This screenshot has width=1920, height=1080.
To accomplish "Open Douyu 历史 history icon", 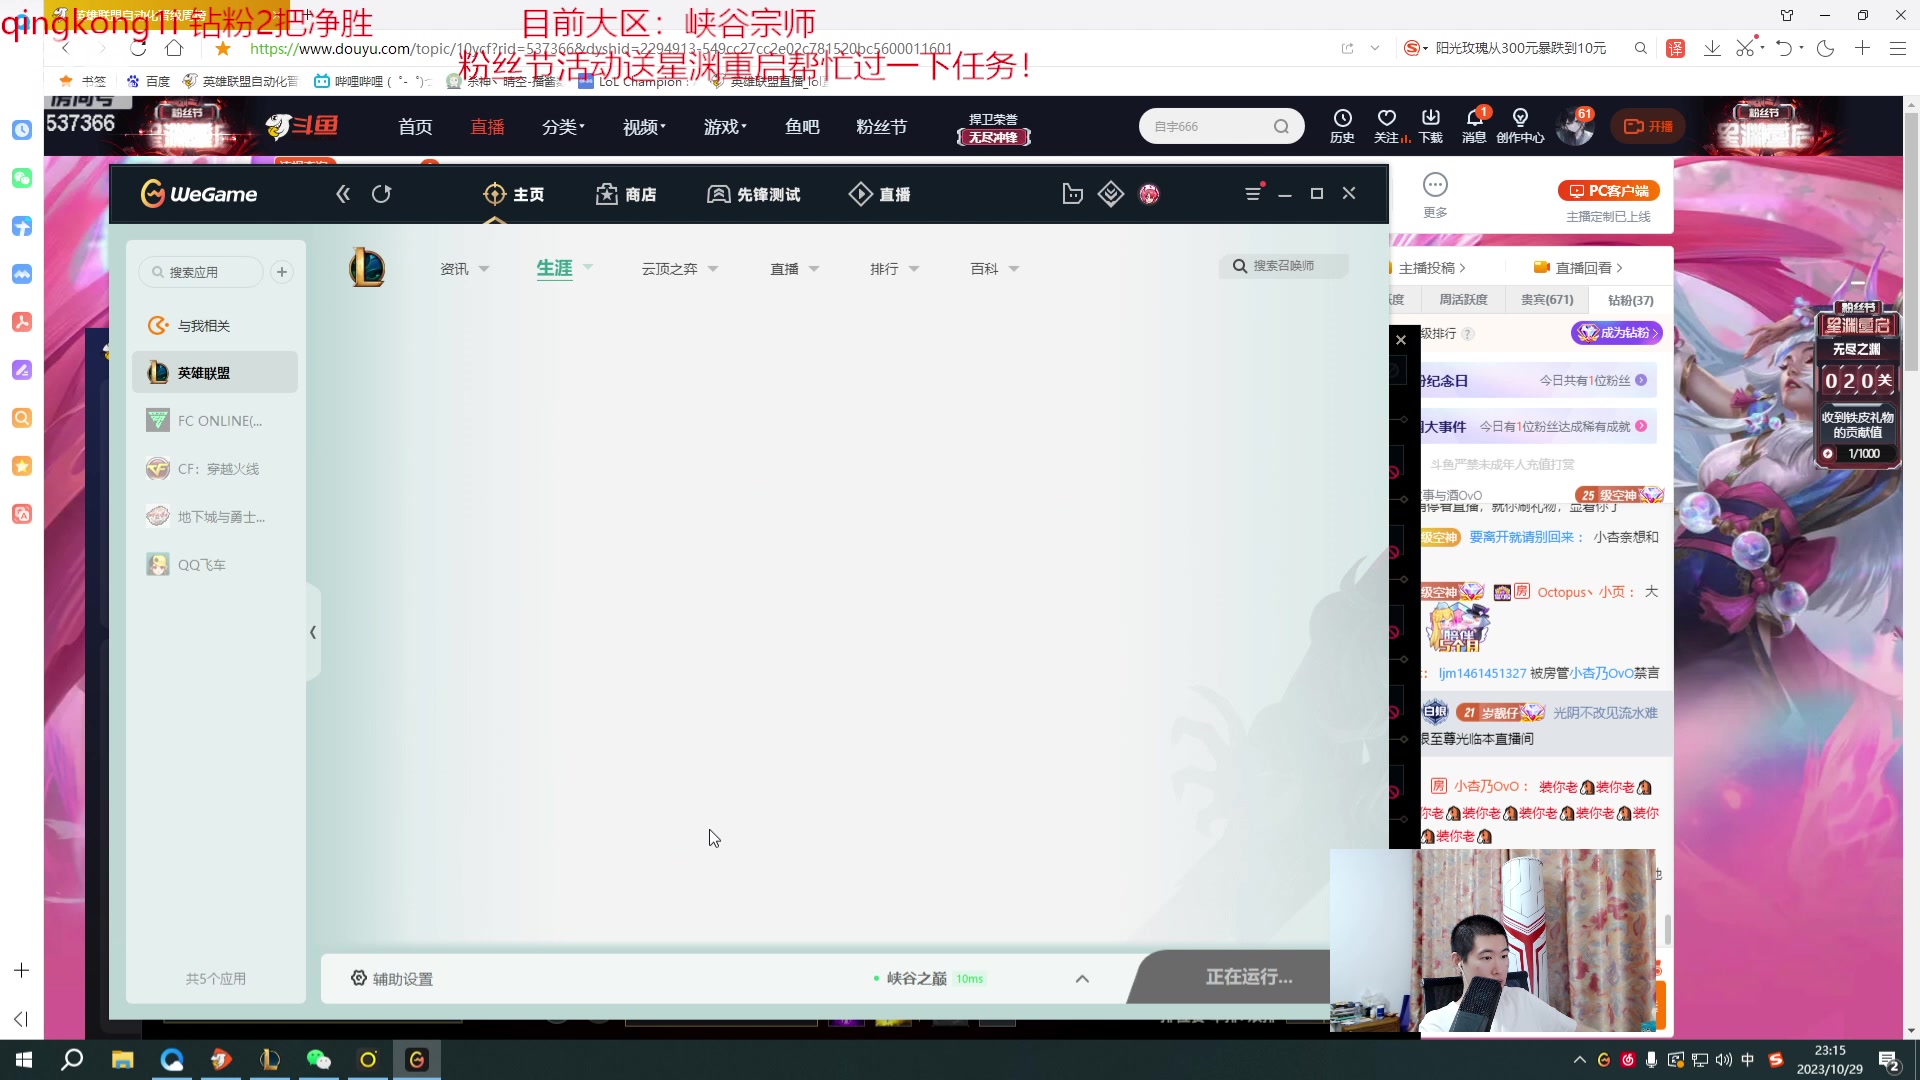I will [x=1342, y=126].
